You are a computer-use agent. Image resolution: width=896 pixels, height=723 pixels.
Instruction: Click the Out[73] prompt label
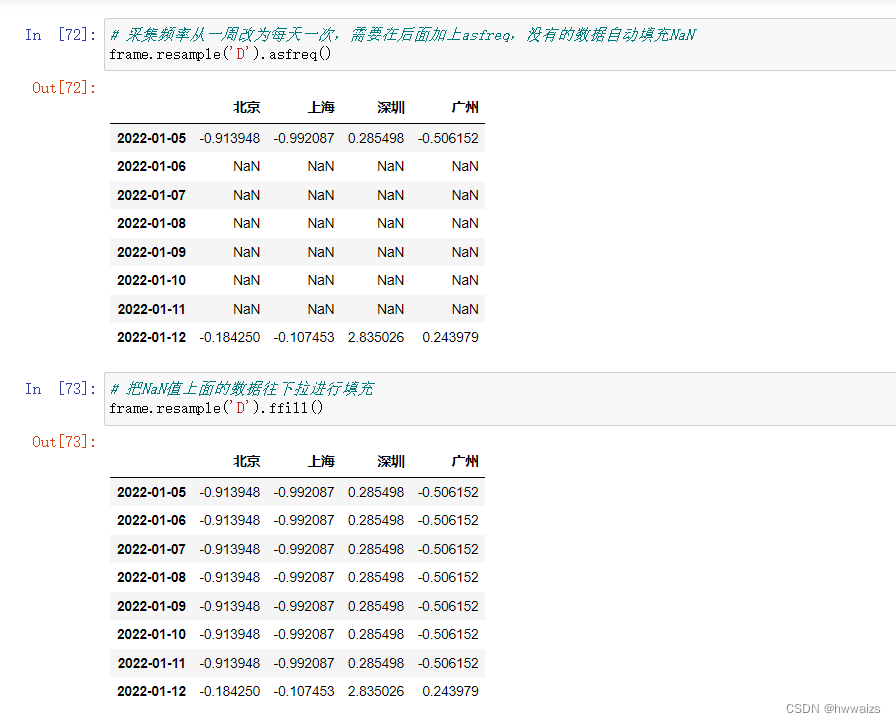(x=64, y=442)
